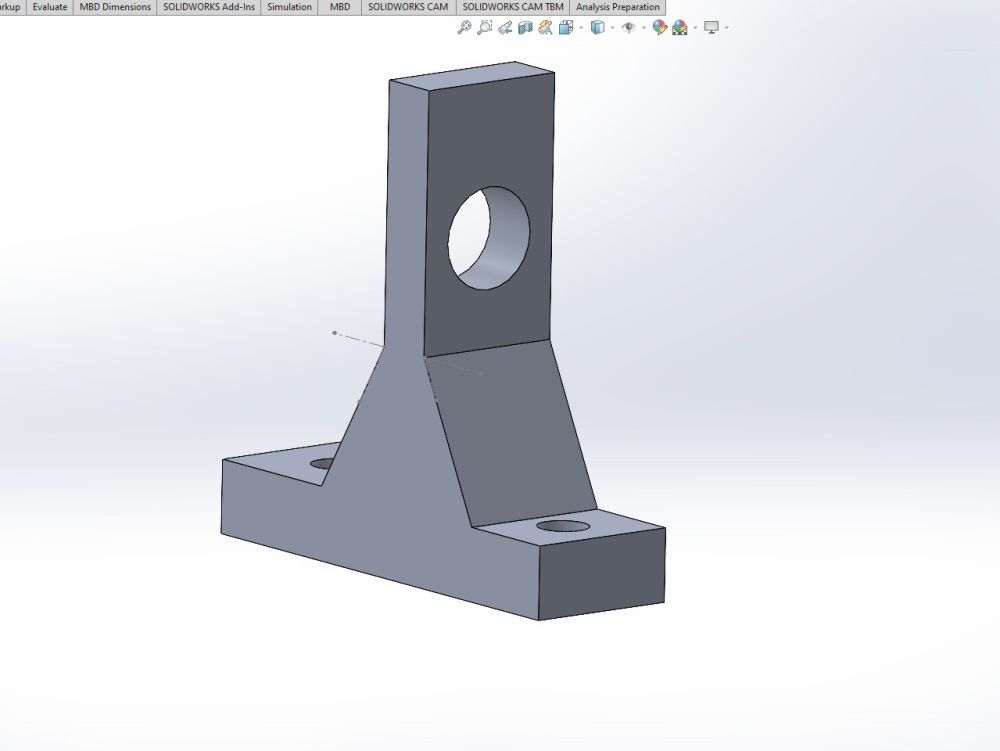Switch to the Simulation tab
Screen dimensions: 1000x751
tap(289, 7)
